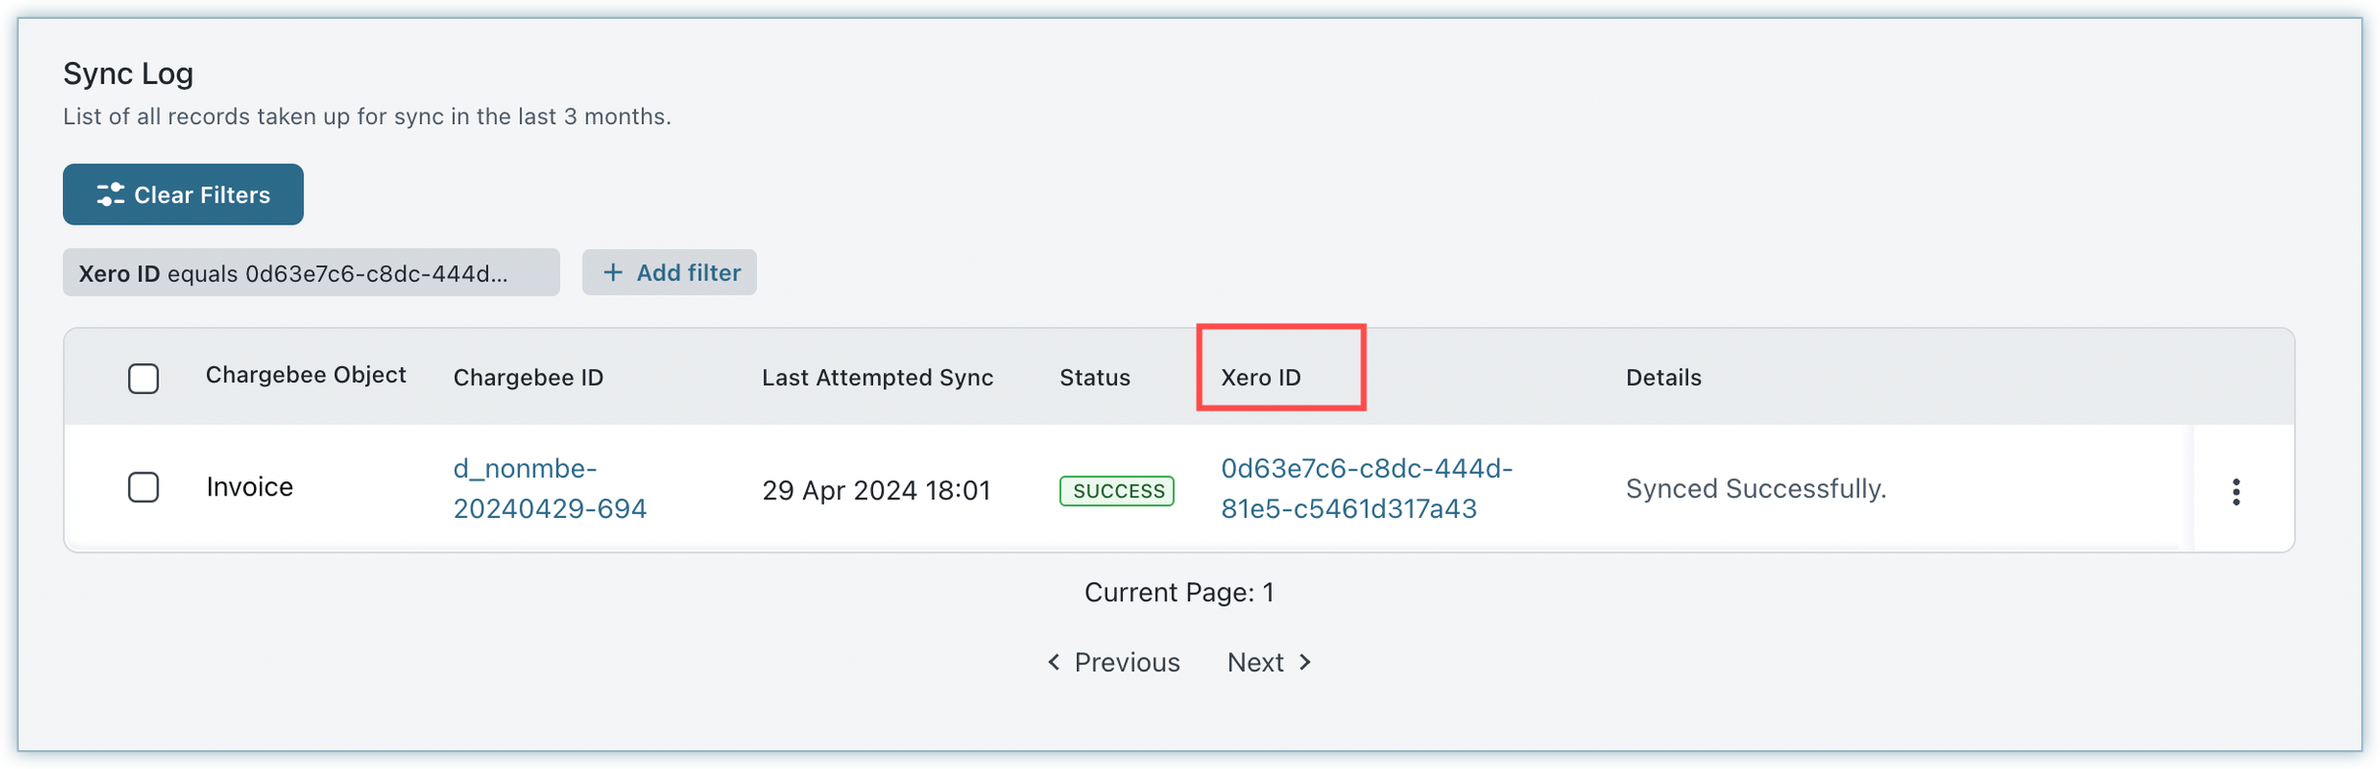
Task: Go to the Next page
Action: [x=1255, y=662]
